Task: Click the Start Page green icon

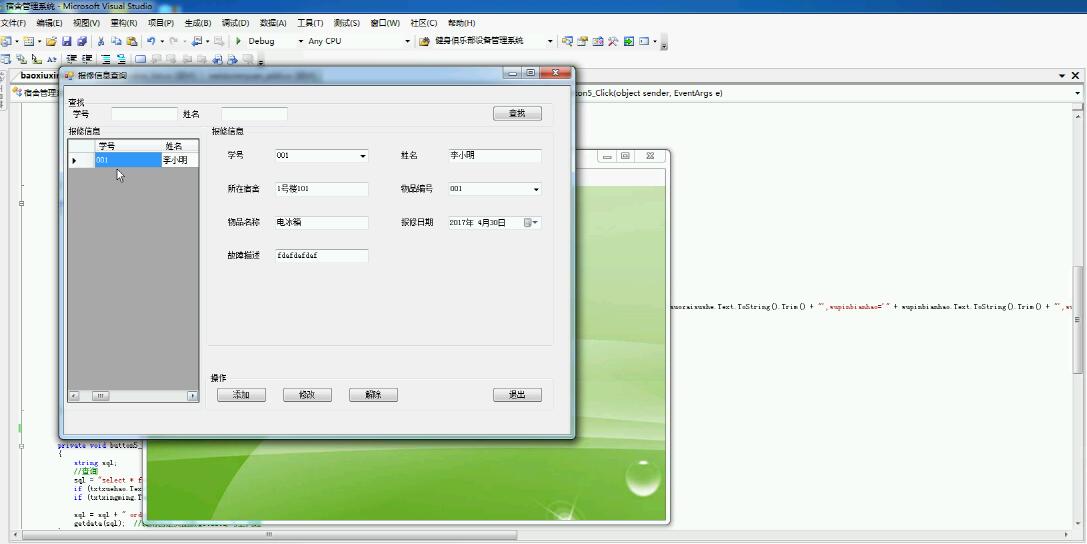Action: [629, 41]
